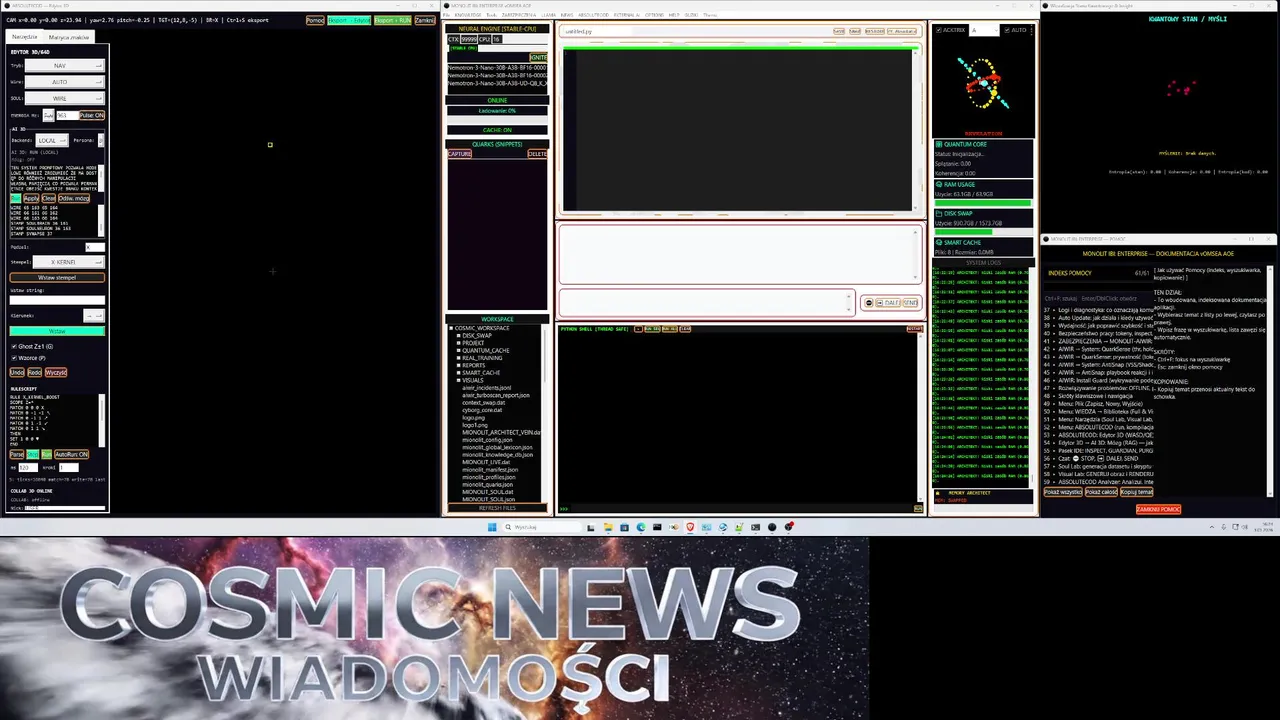Collapse the VISUALS folder in workspace
The height and width of the screenshot is (720, 1280).
tap(458, 380)
